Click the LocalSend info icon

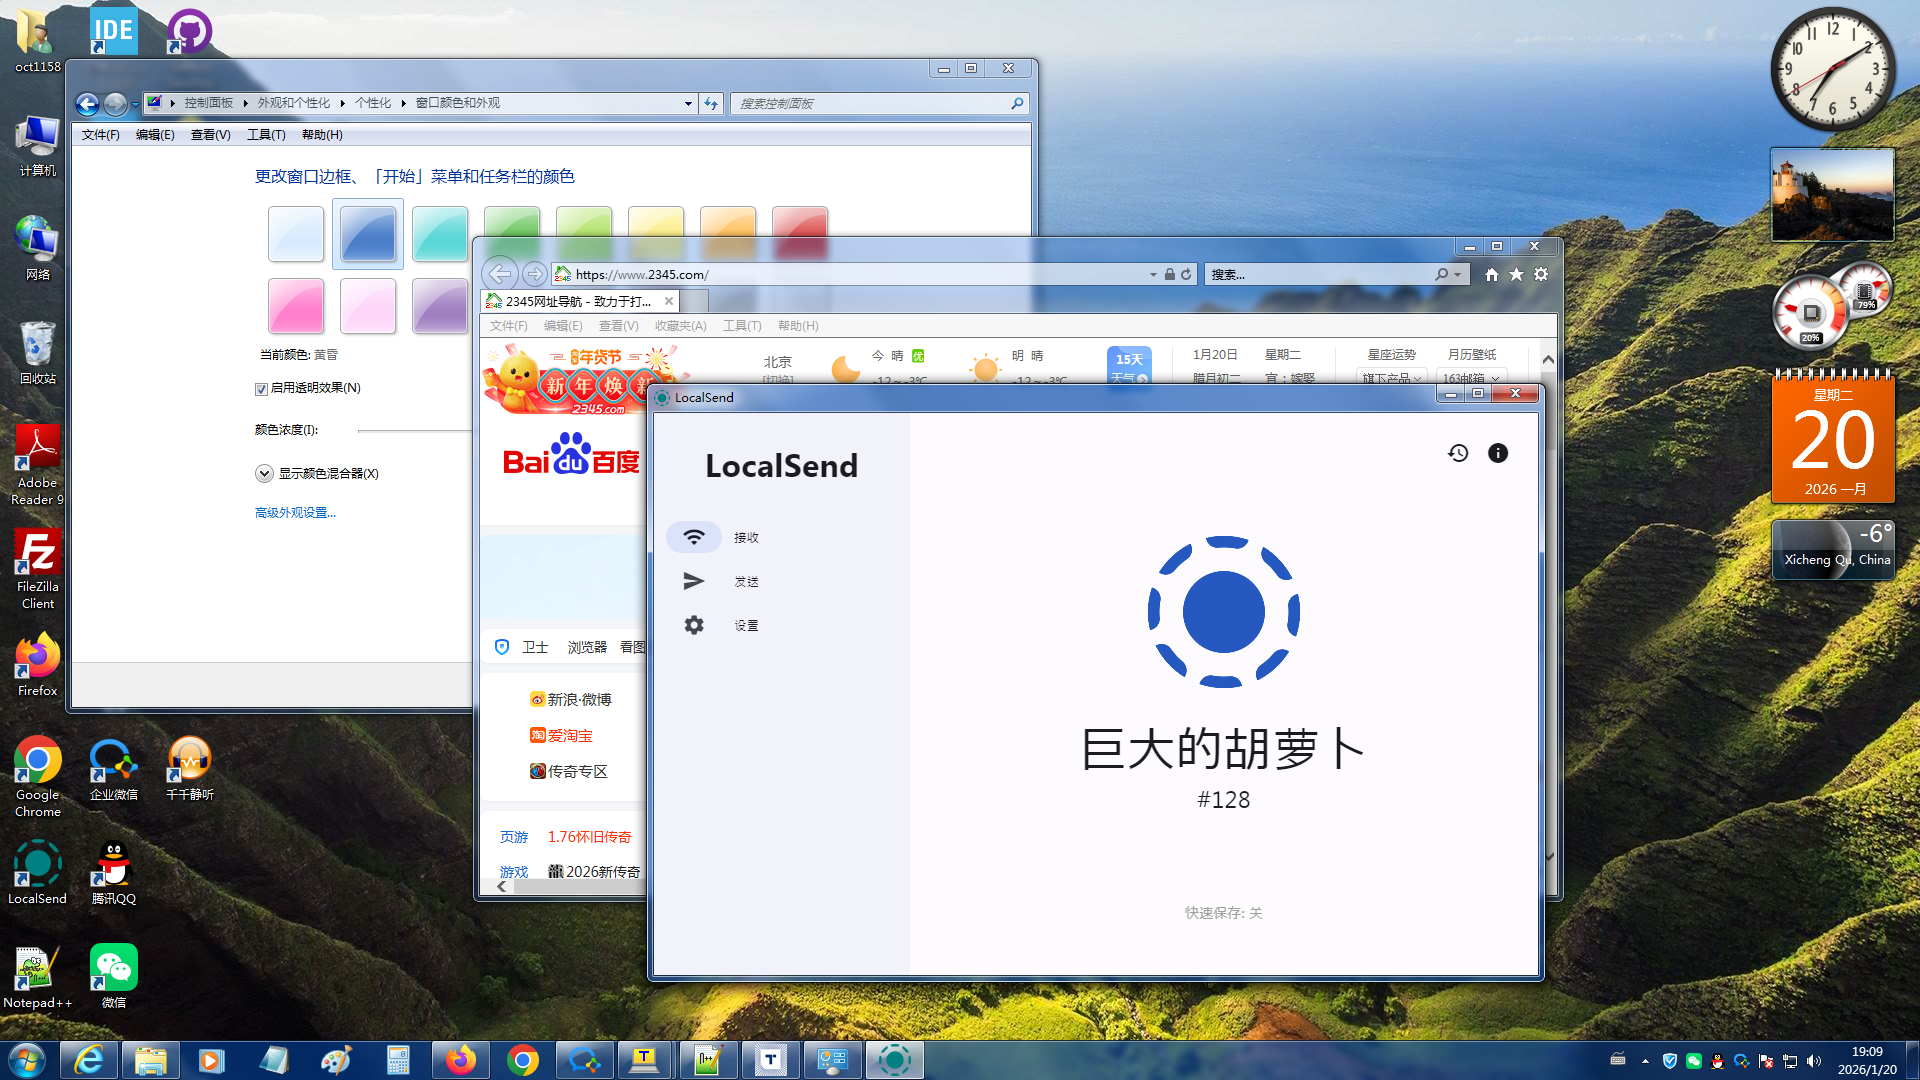[1497, 453]
